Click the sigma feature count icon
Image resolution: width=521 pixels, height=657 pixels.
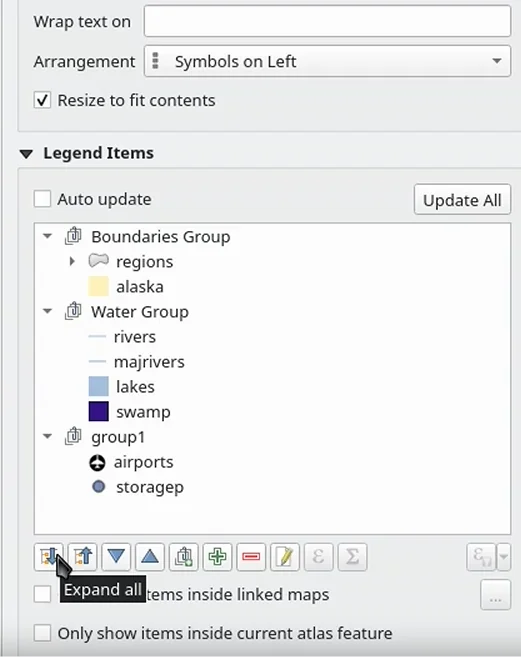(x=353, y=557)
